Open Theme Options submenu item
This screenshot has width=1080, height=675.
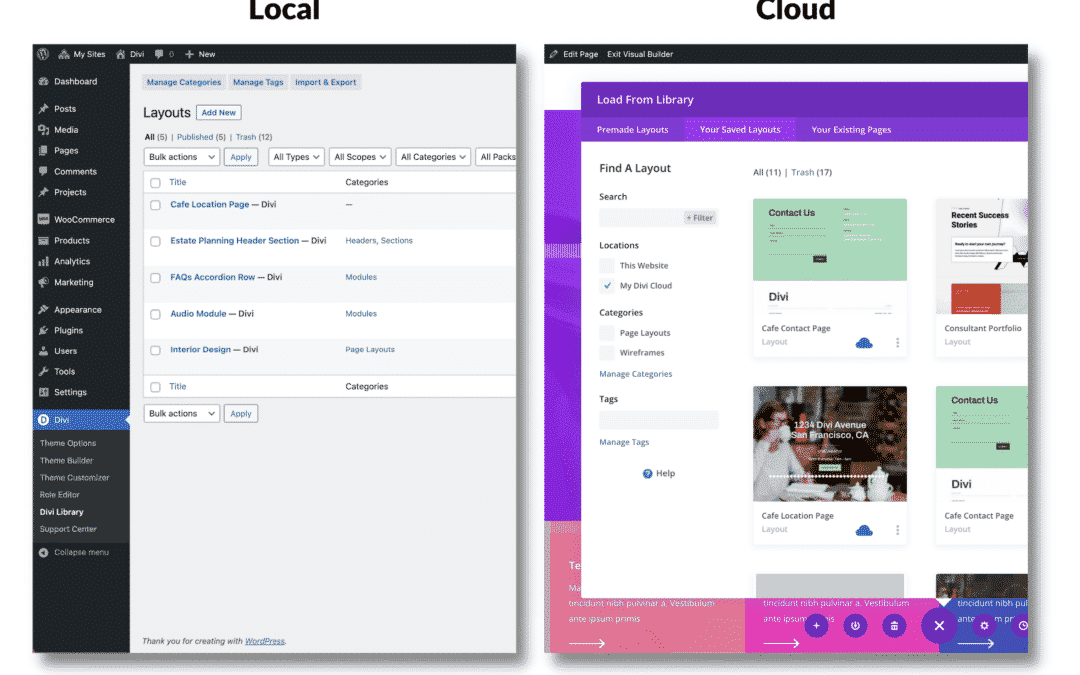(68, 443)
